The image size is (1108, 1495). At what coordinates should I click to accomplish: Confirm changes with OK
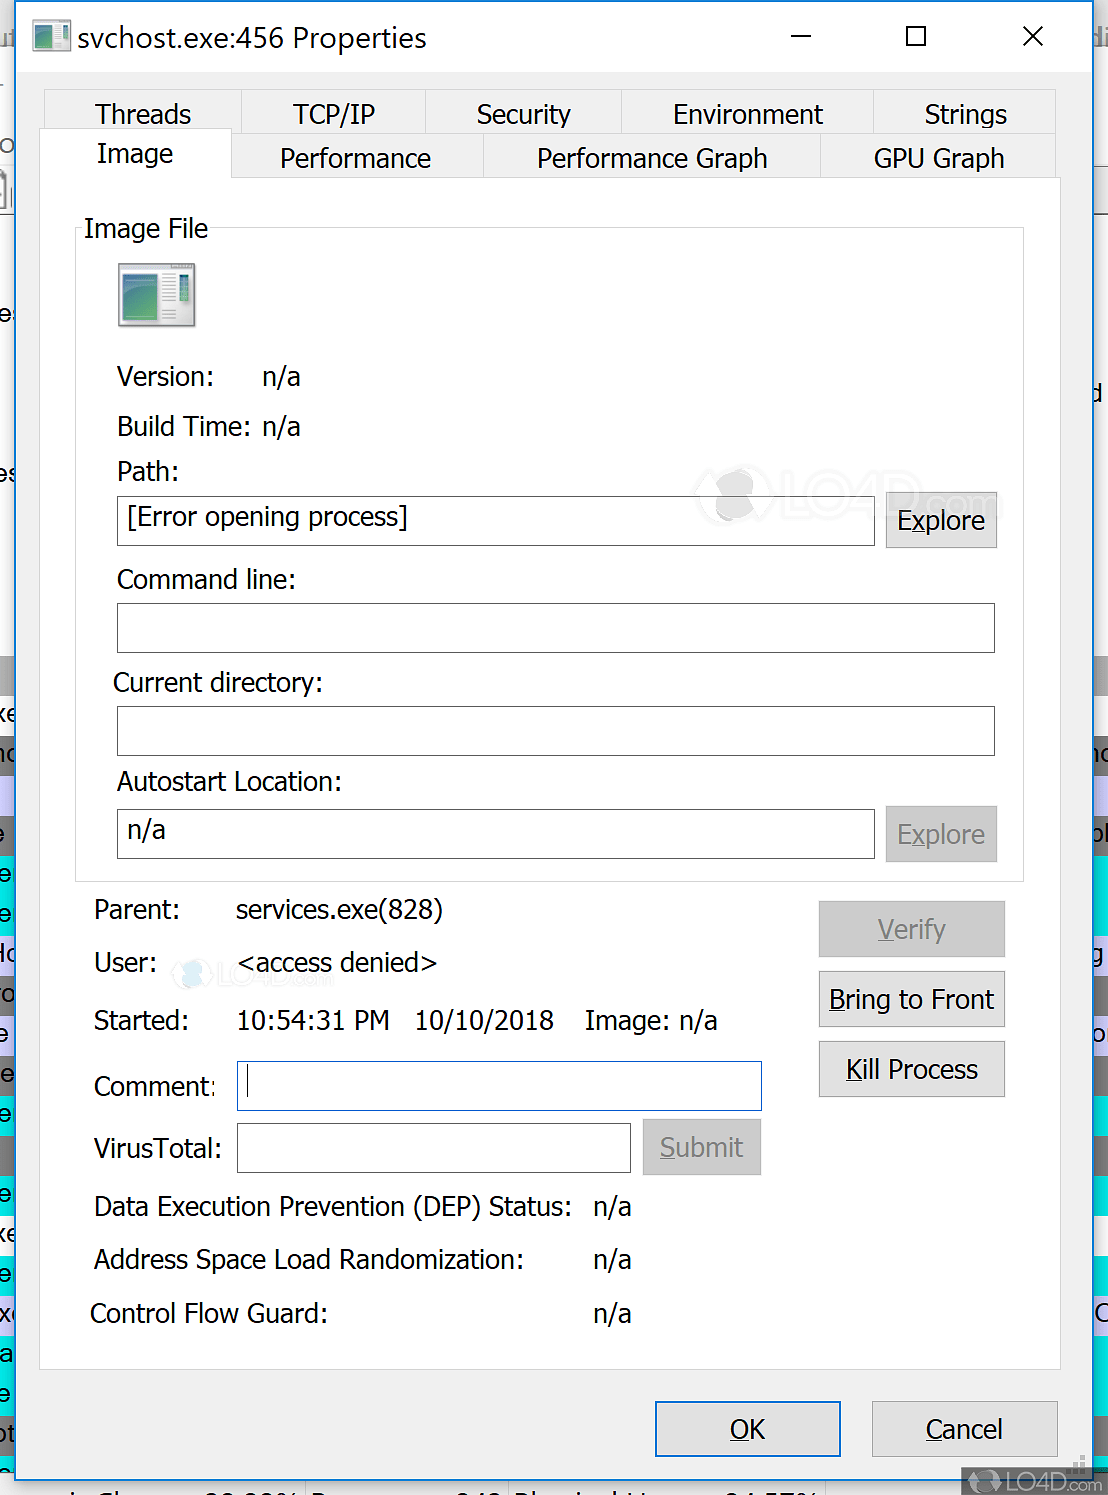(747, 1428)
